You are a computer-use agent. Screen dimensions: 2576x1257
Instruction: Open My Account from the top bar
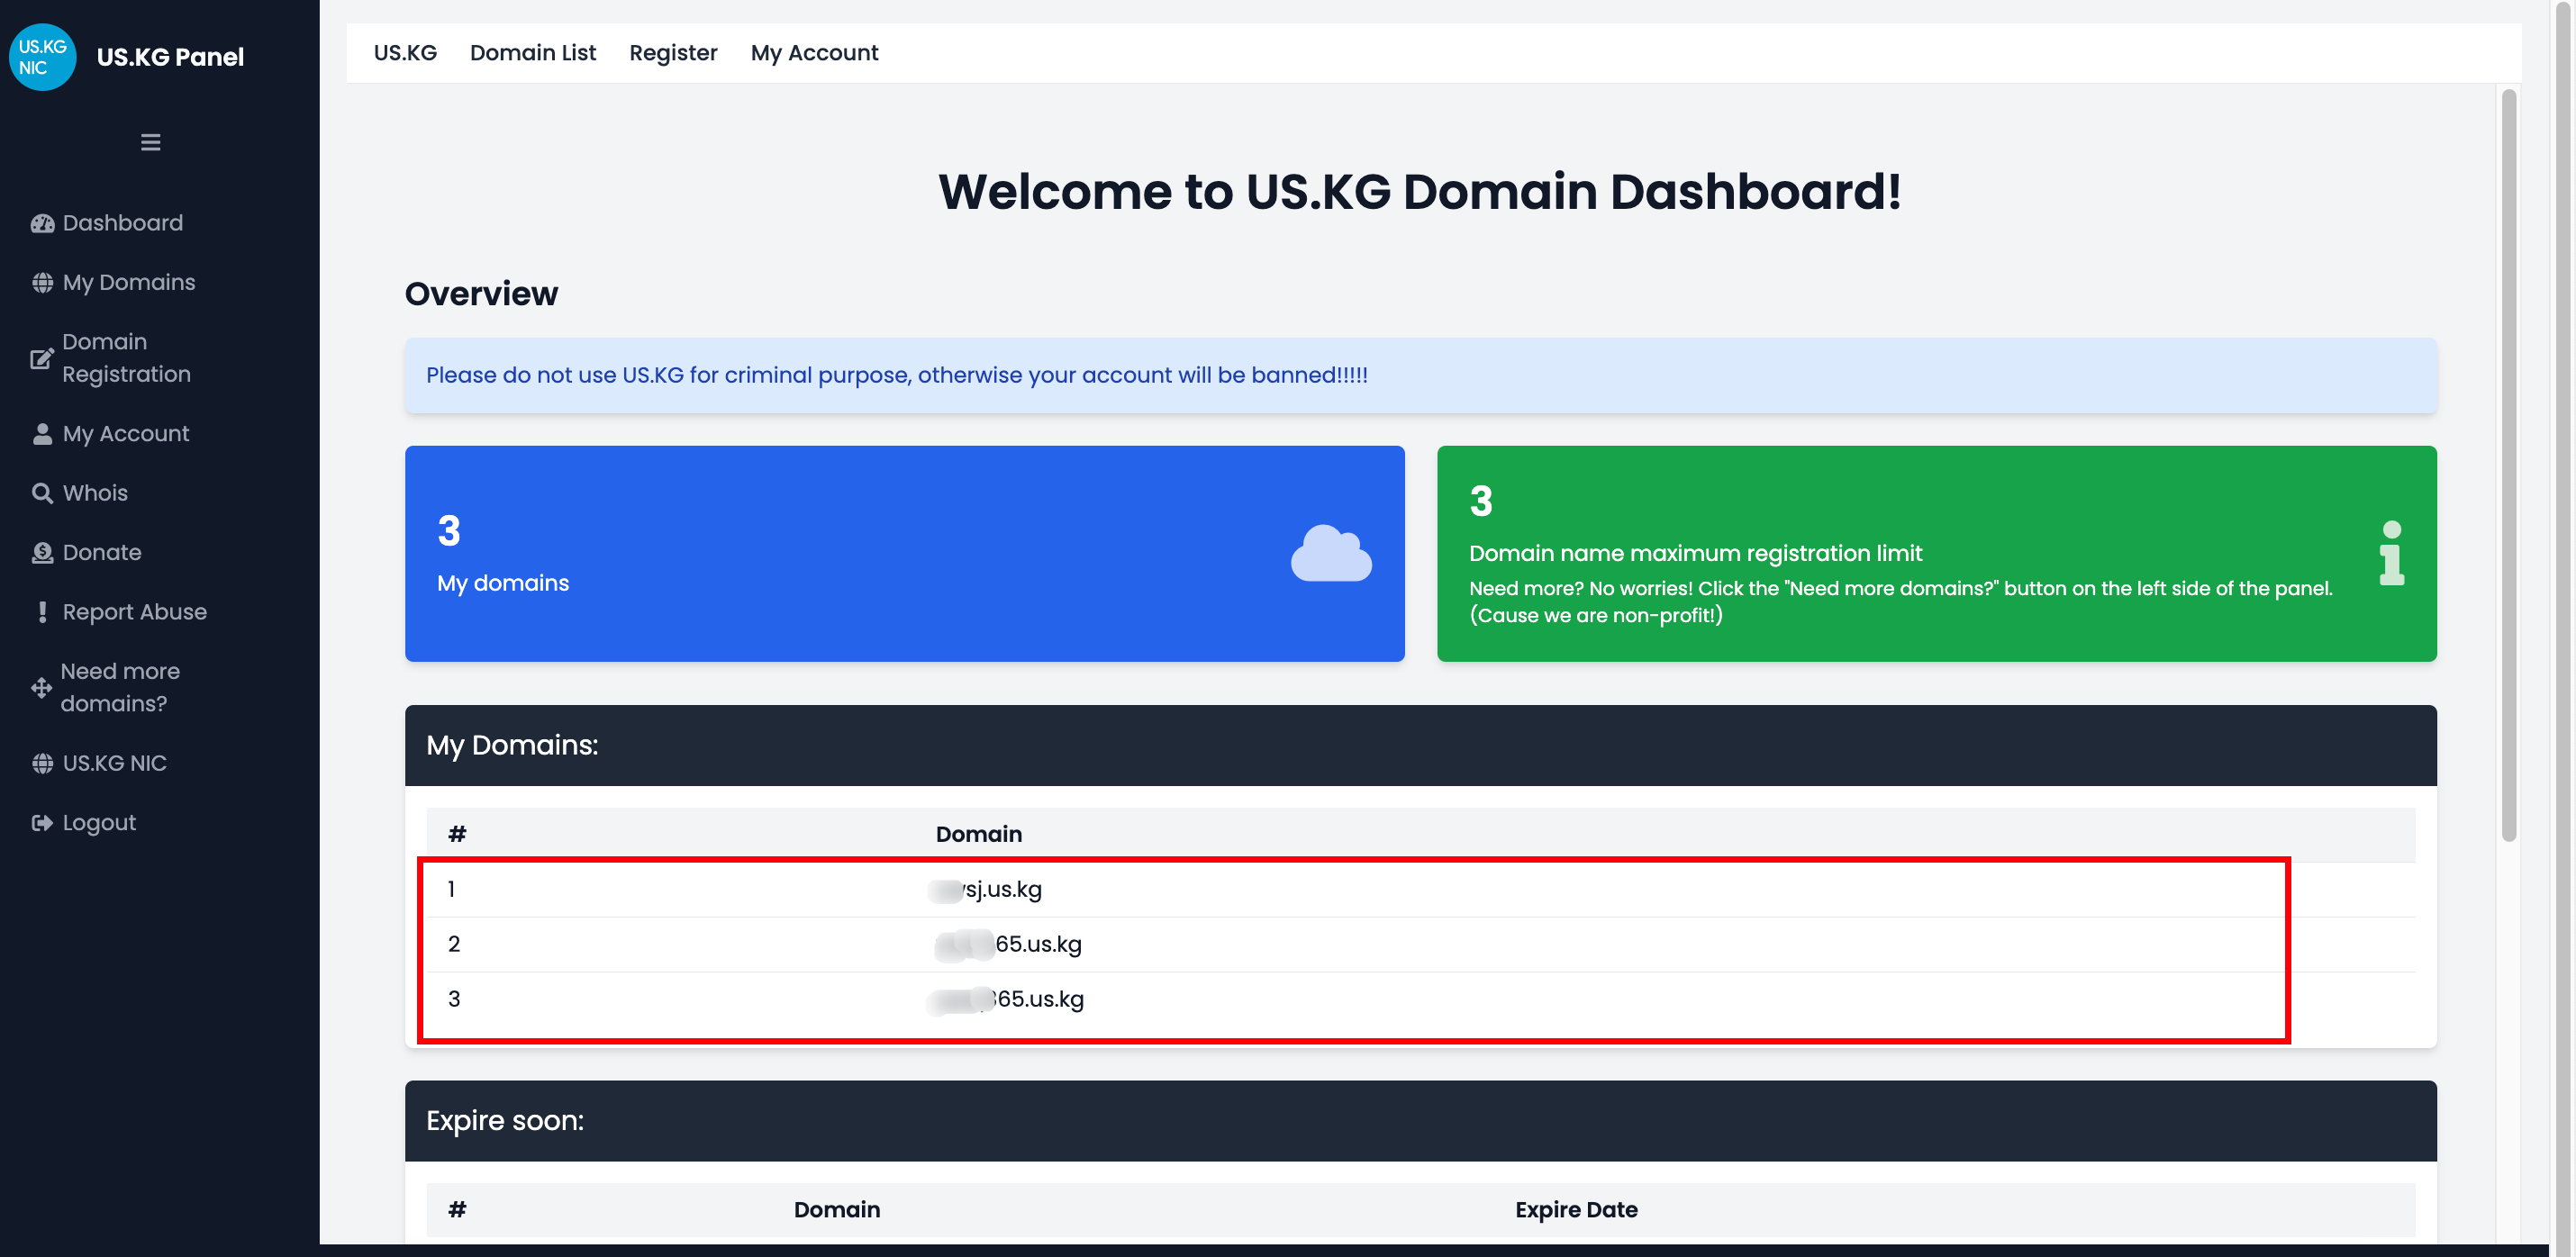click(x=814, y=52)
